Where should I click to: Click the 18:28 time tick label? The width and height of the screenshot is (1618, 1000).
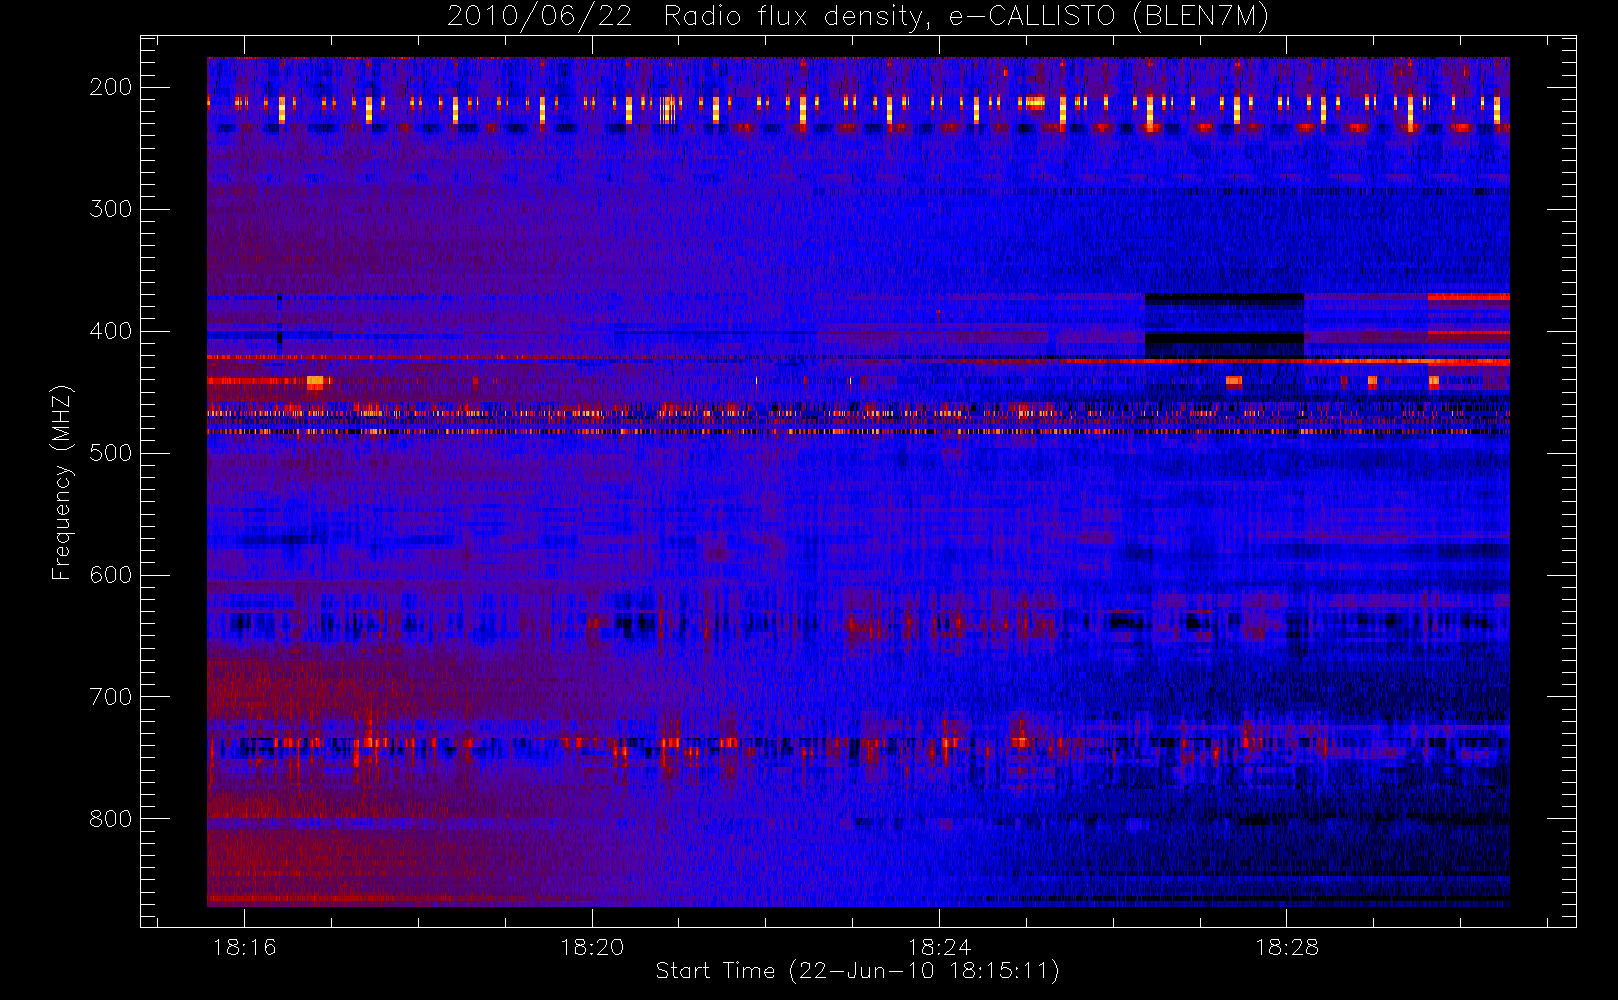pos(1286,947)
